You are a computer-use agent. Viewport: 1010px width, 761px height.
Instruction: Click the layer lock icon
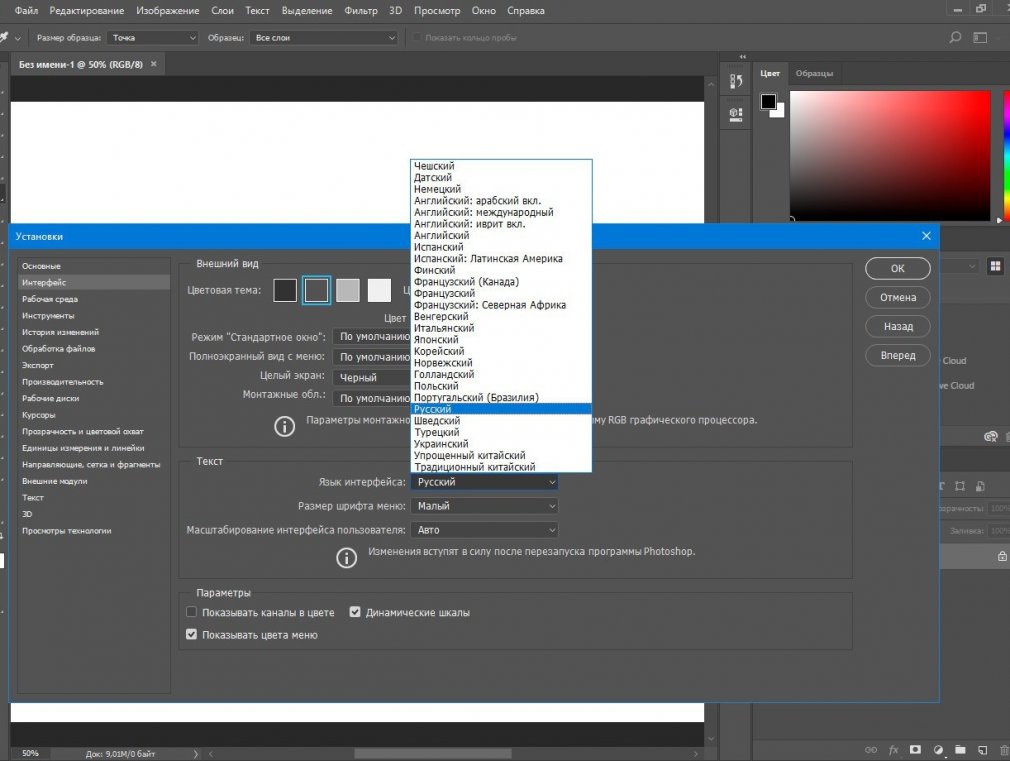(1002, 556)
